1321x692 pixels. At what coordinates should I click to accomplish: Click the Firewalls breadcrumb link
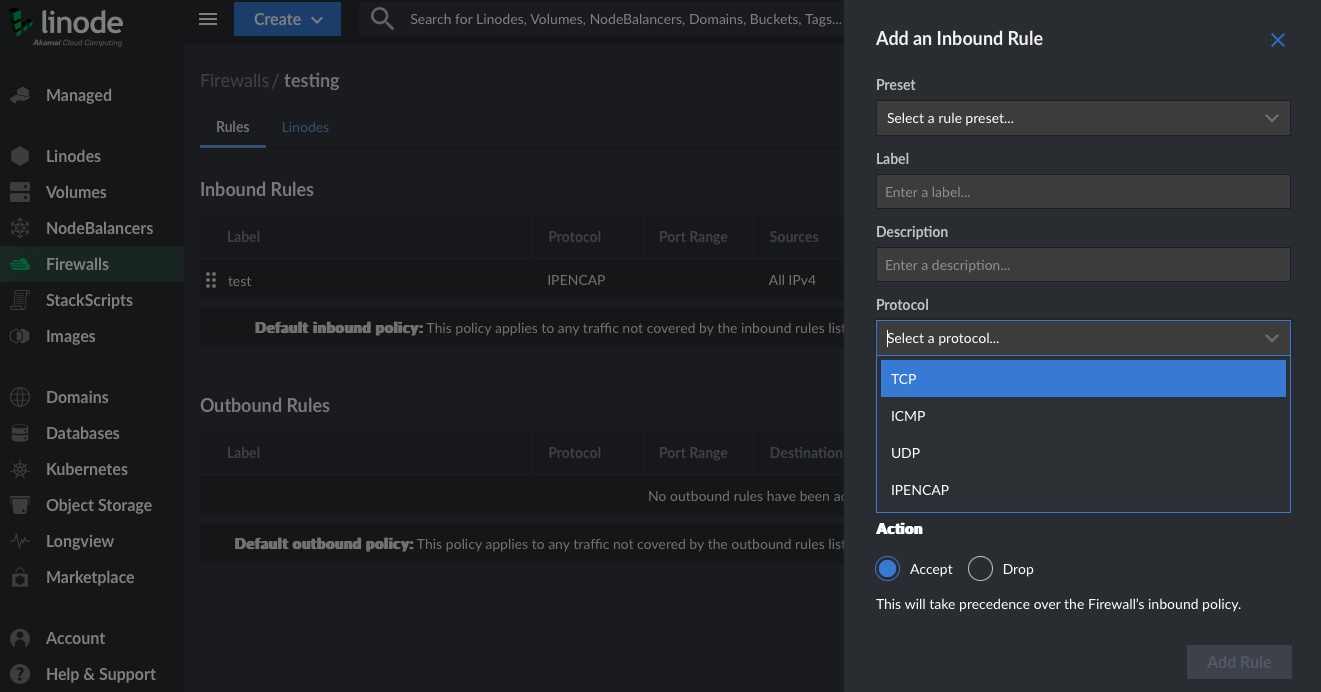234,81
